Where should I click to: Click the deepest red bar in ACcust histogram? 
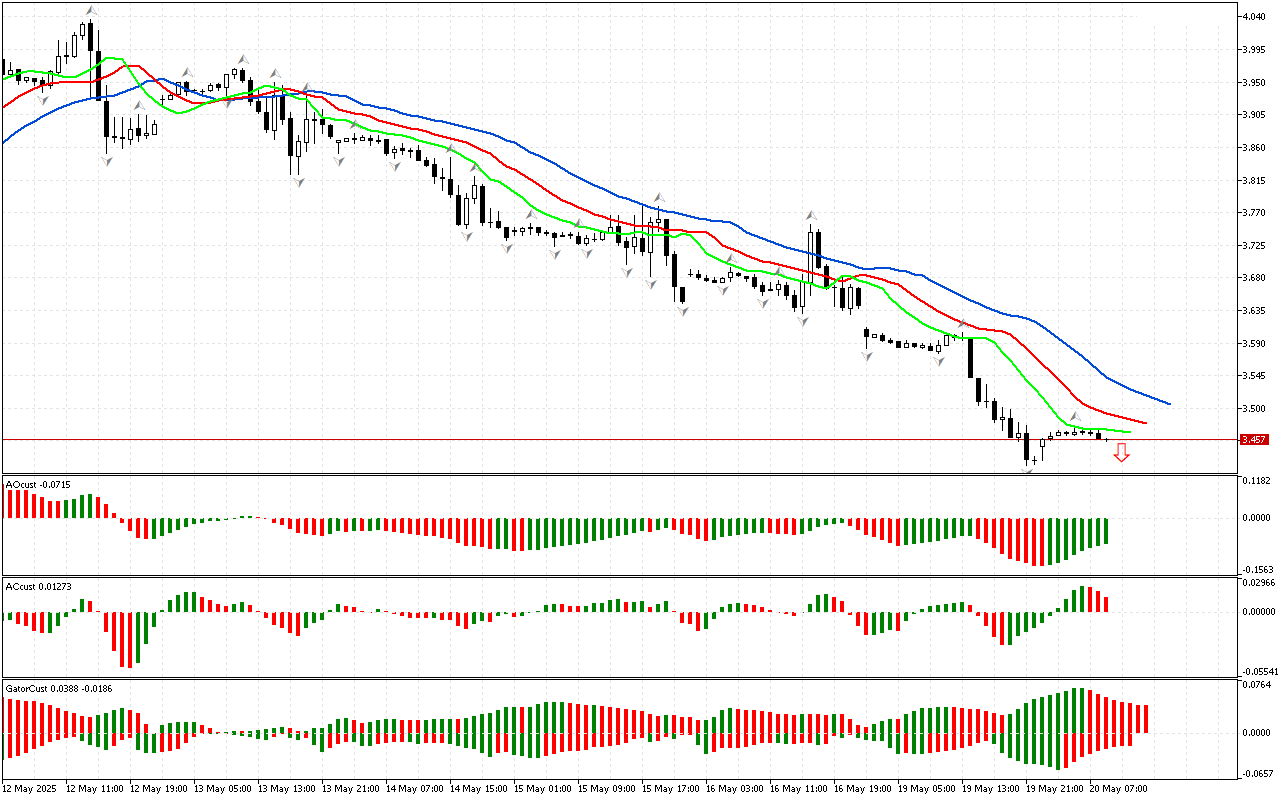[126, 640]
